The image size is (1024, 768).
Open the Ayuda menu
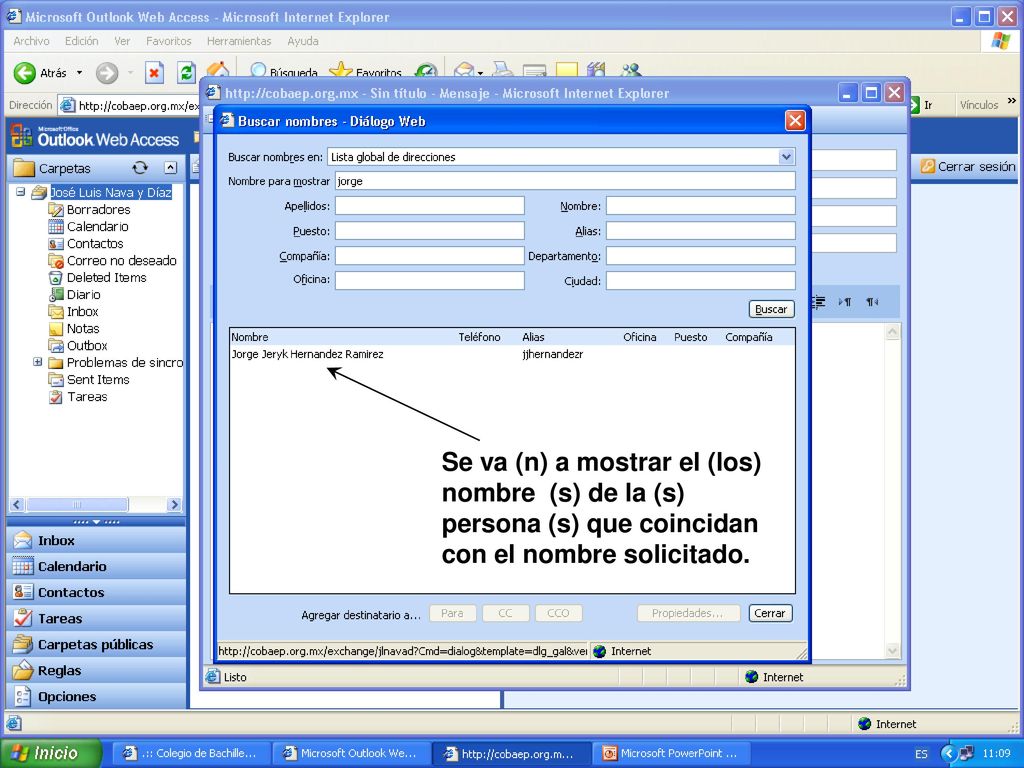tap(303, 40)
